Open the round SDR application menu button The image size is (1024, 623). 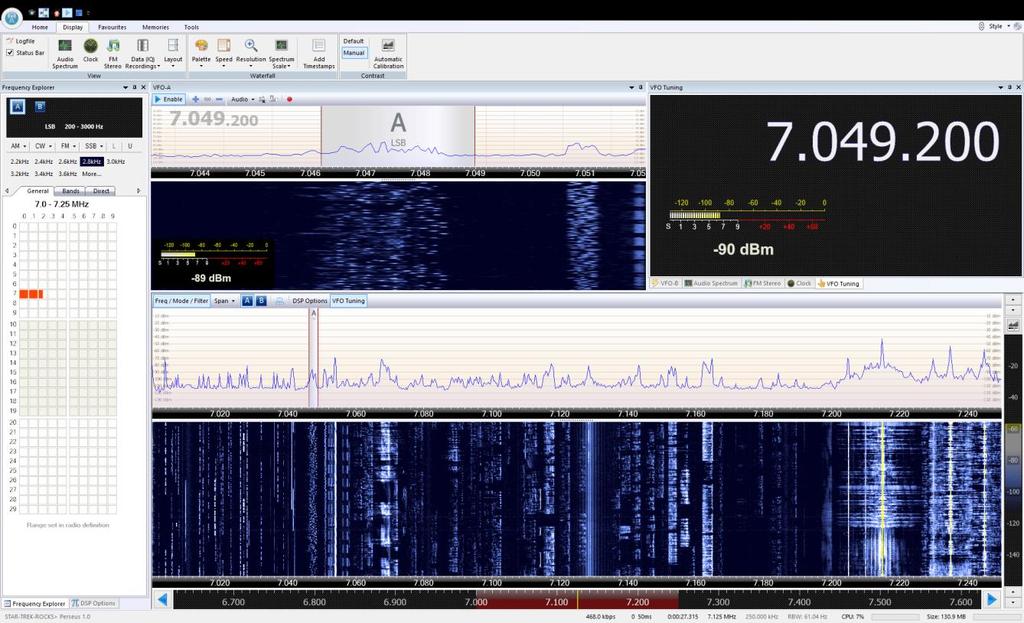pos(12,18)
